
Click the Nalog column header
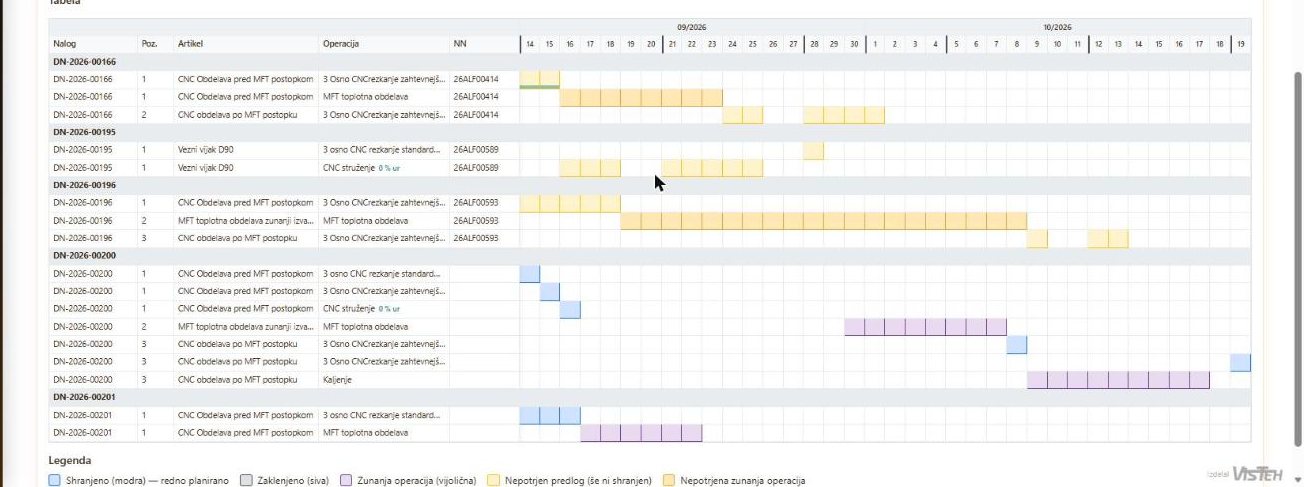tap(64, 44)
